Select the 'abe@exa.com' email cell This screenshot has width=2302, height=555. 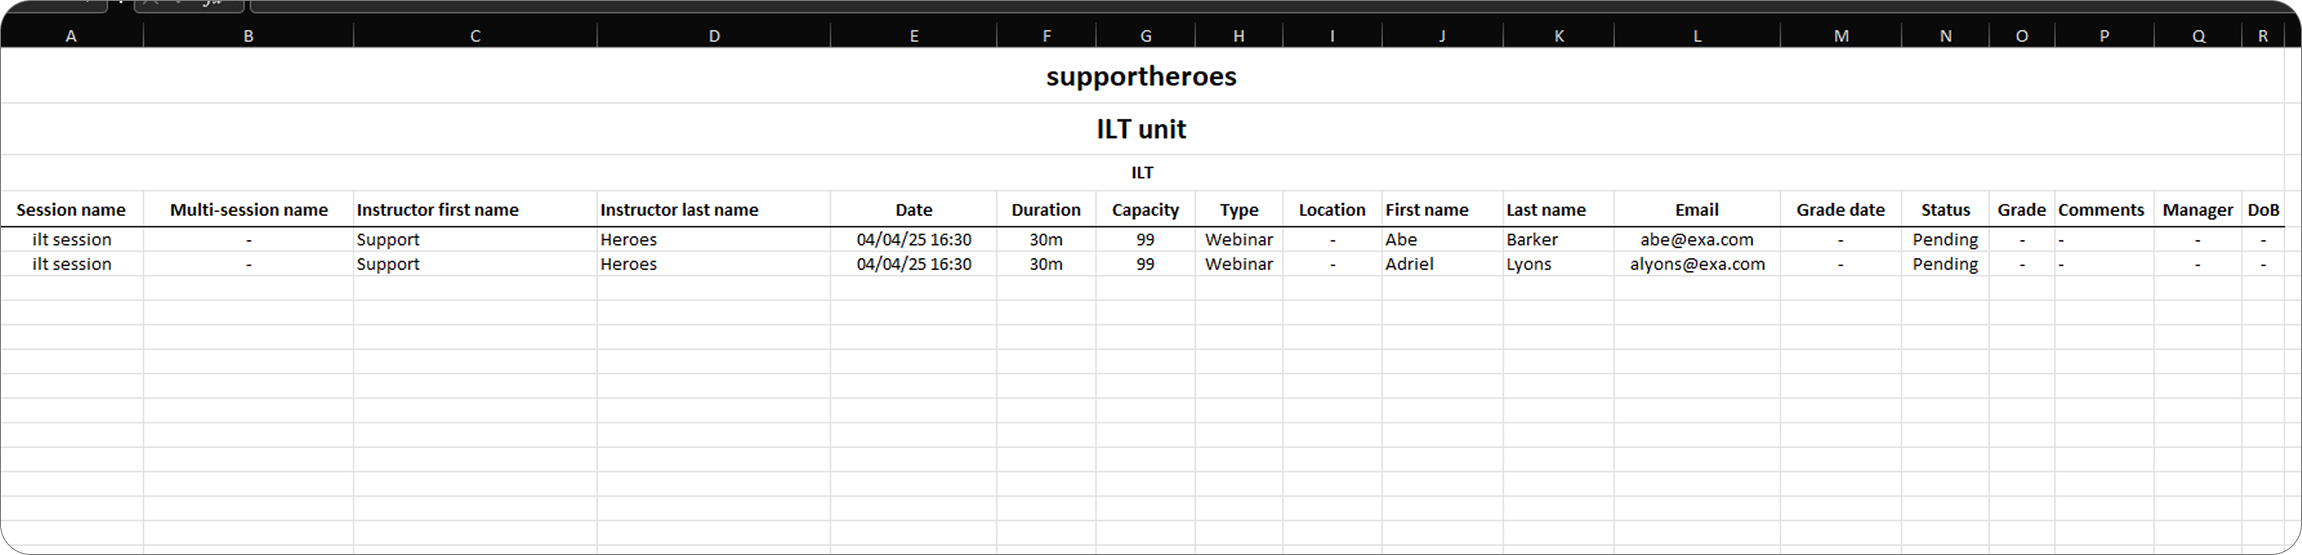[1697, 240]
